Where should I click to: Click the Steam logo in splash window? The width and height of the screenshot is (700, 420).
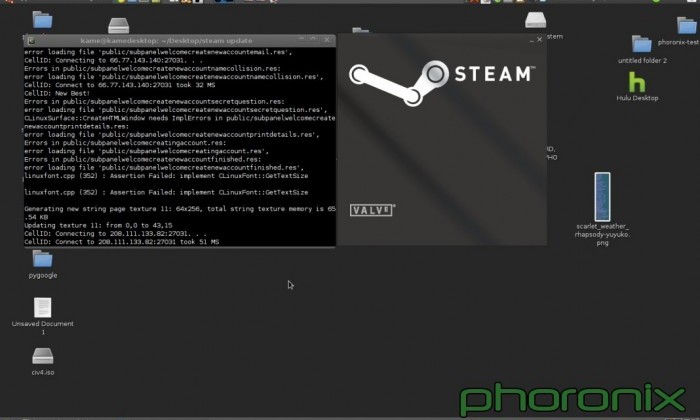442,83
